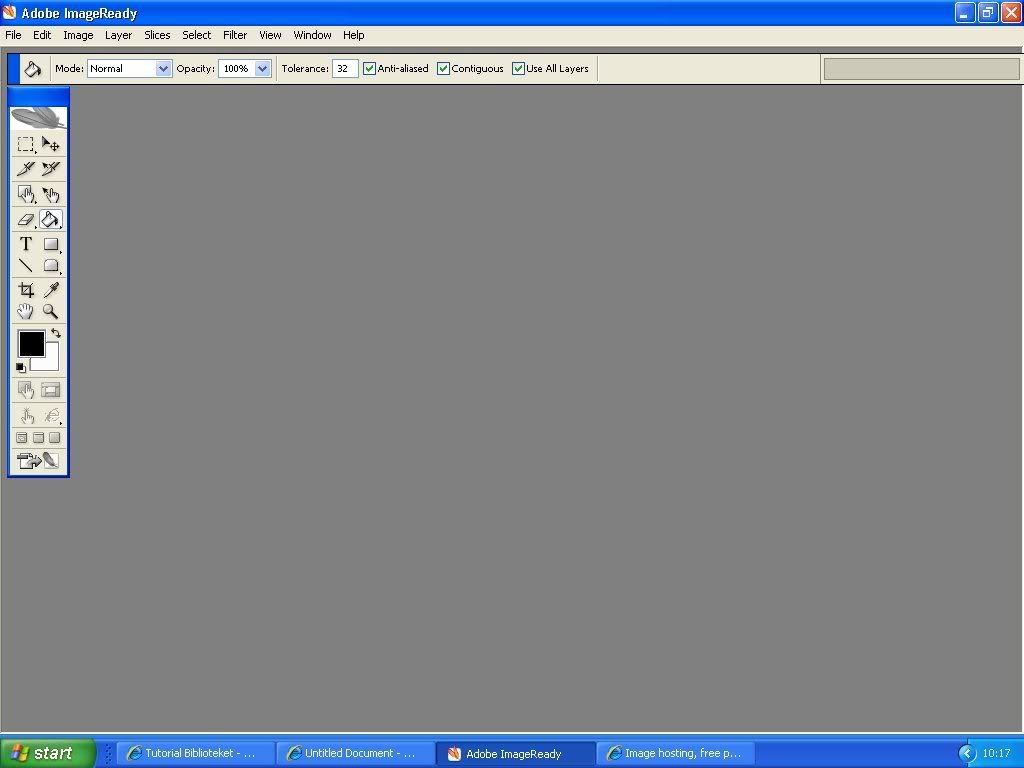Click the background color swatch

[x=51, y=362]
